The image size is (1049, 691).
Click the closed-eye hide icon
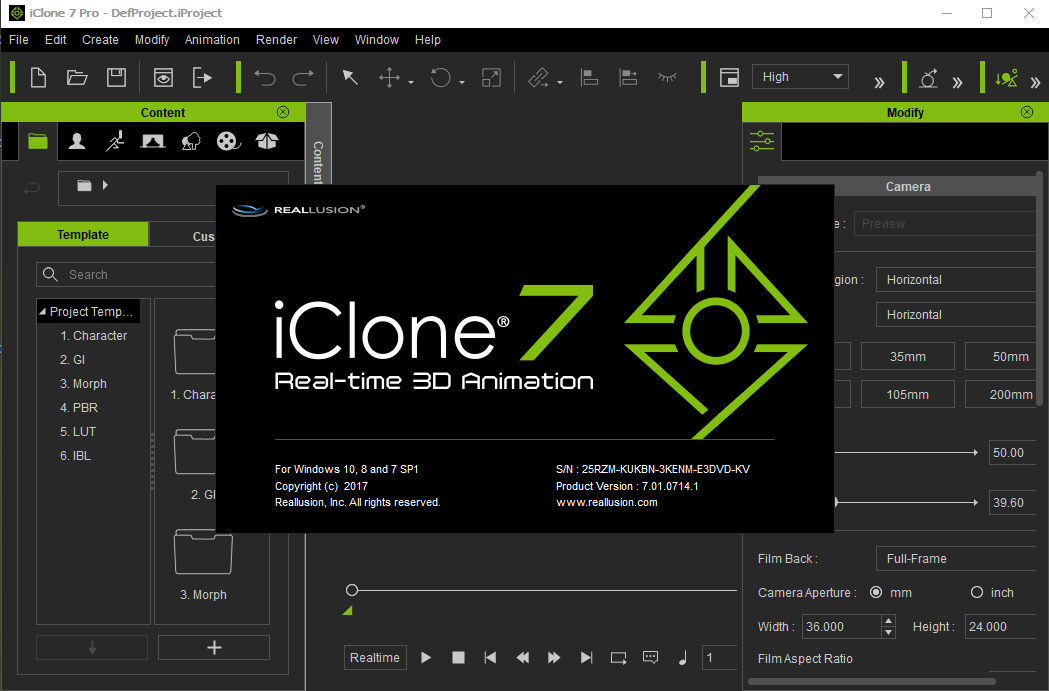pos(667,78)
